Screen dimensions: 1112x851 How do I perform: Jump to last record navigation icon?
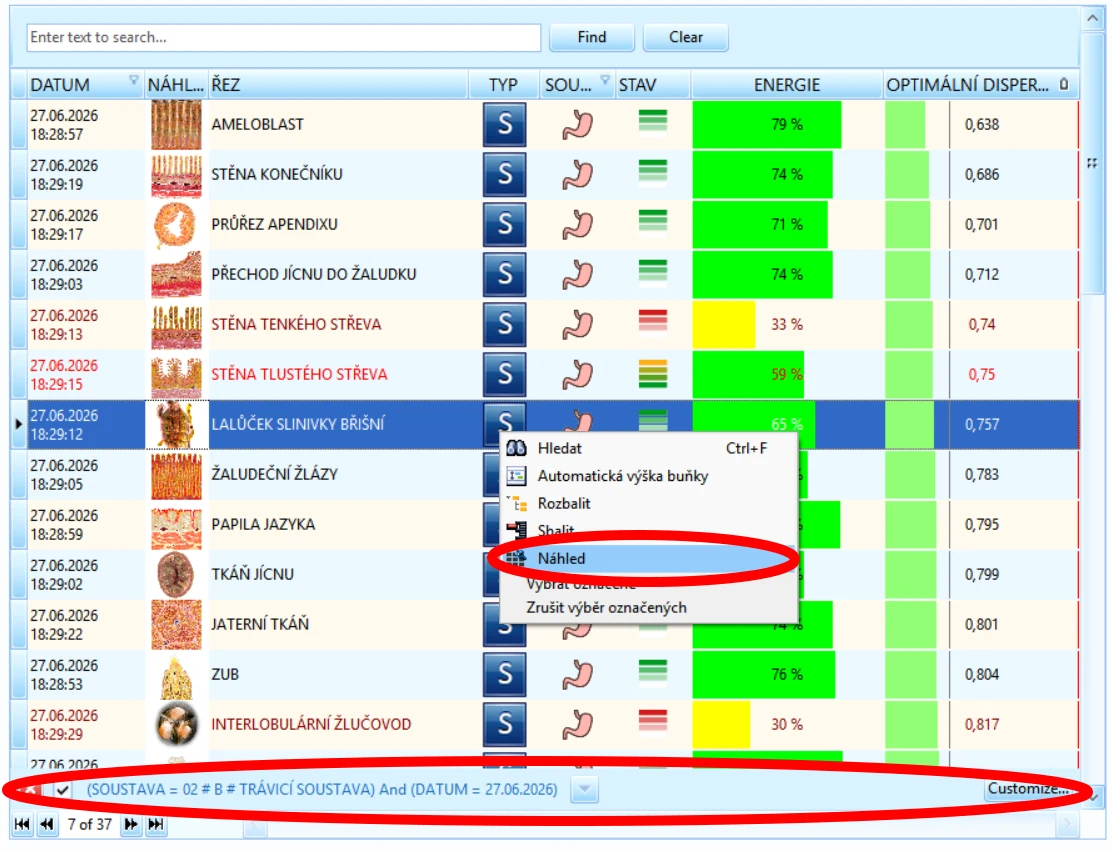coord(156,824)
